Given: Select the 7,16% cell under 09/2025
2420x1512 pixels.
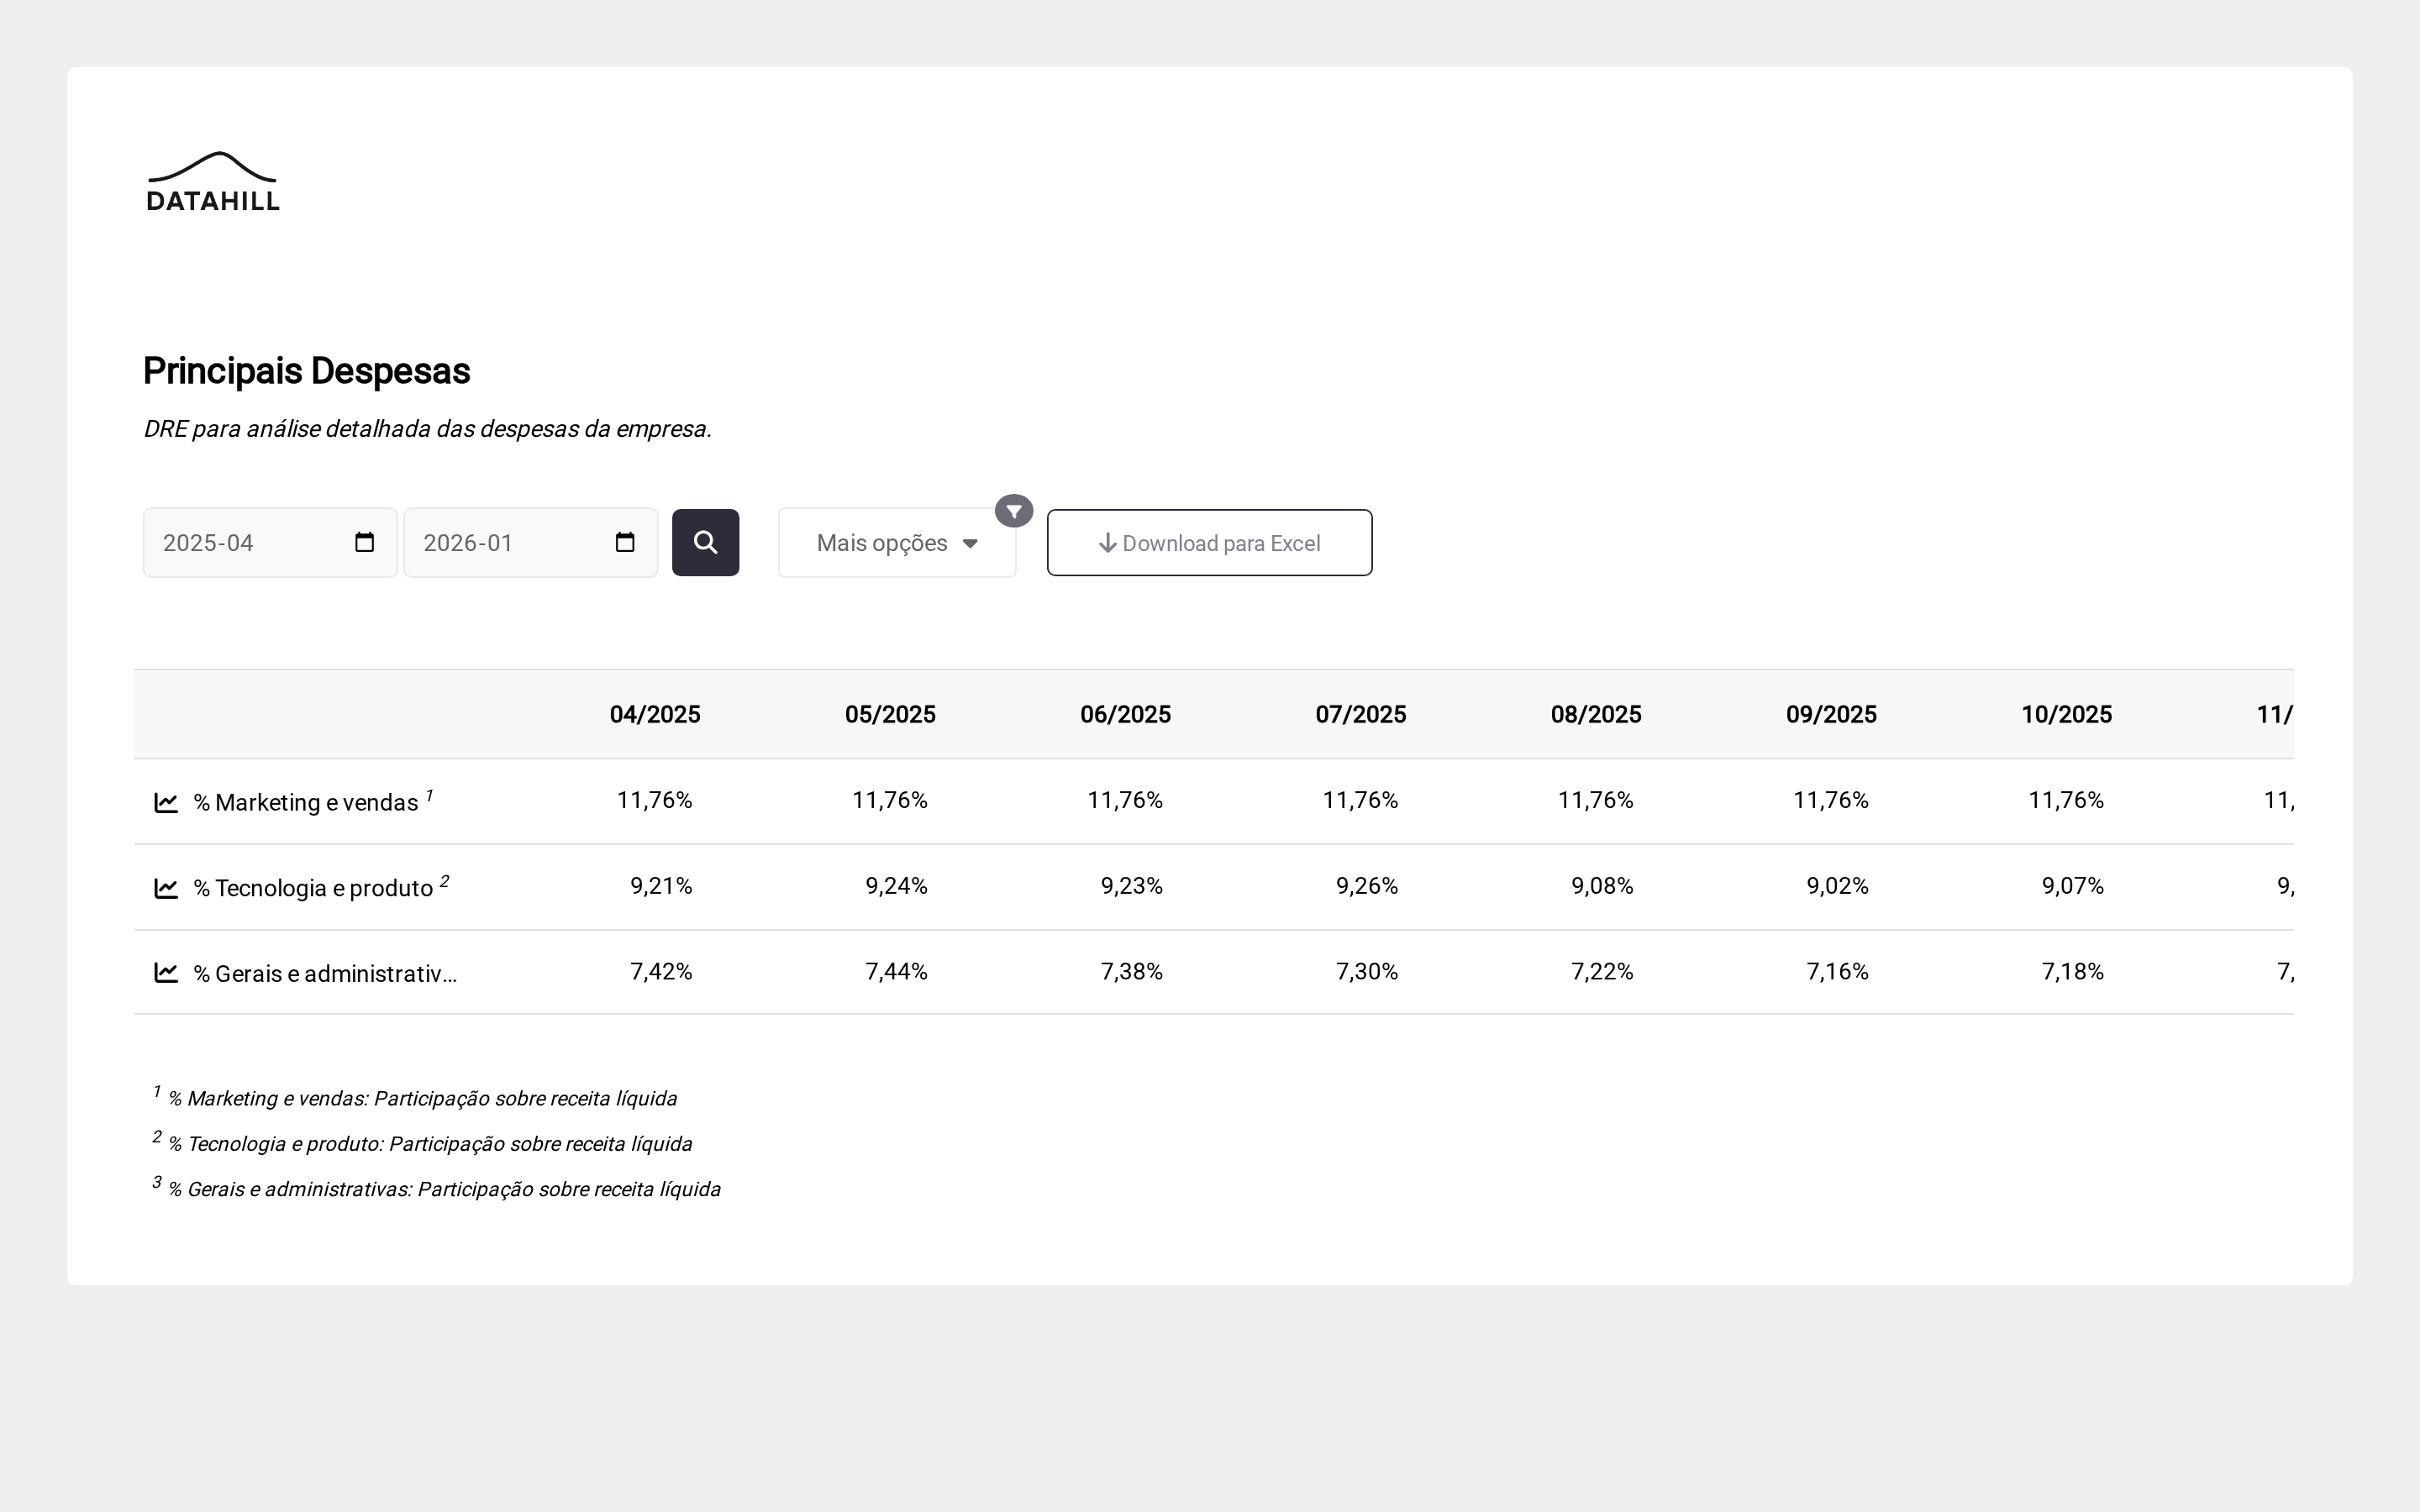Looking at the screenshot, I should 1836,972.
